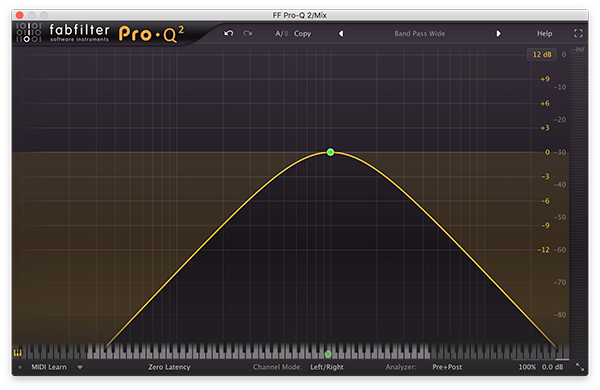Click the Undo arrow icon
Viewport: 600px width, 390px height.
click(x=228, y=33)
